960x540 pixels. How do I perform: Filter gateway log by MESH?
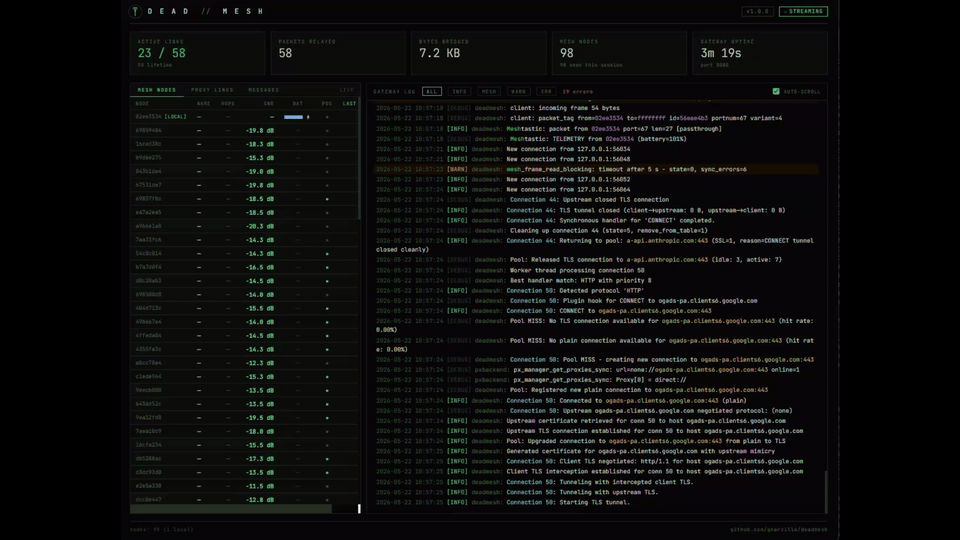489,91
